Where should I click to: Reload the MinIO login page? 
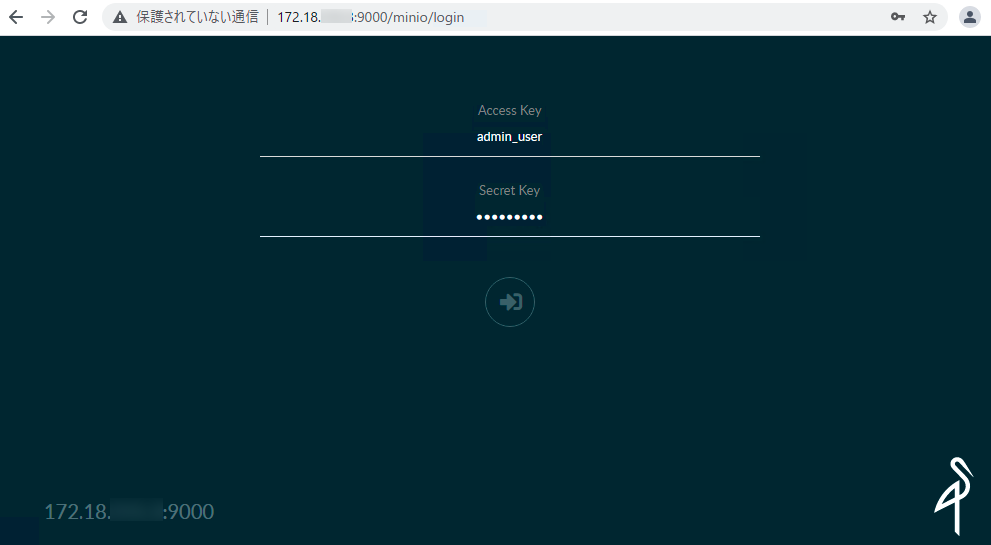point(80,17)
